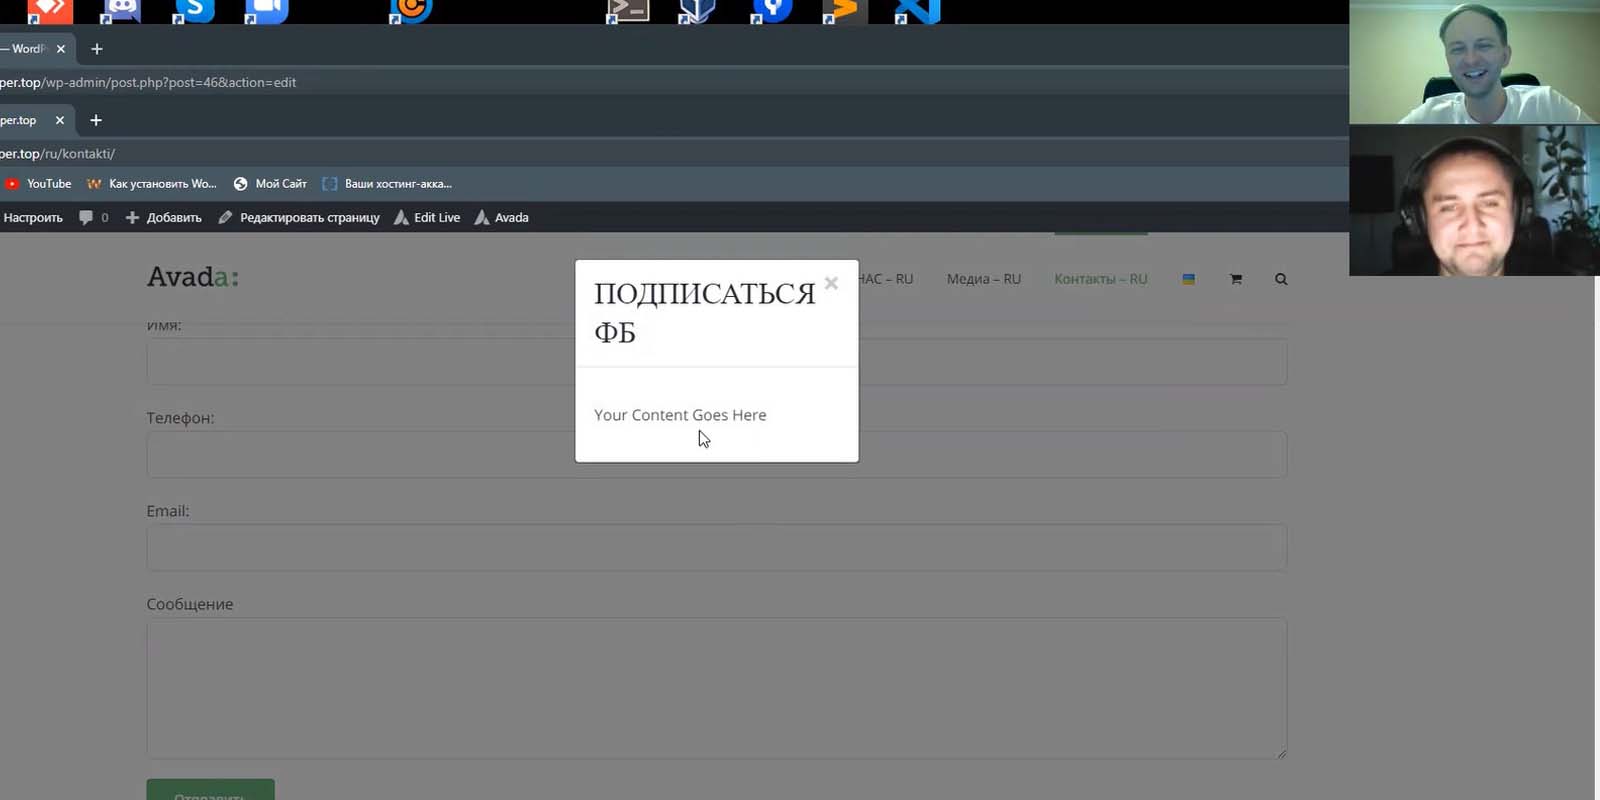Open new tab next to WordPress tab
The image size is (1600, 800).
97,49
